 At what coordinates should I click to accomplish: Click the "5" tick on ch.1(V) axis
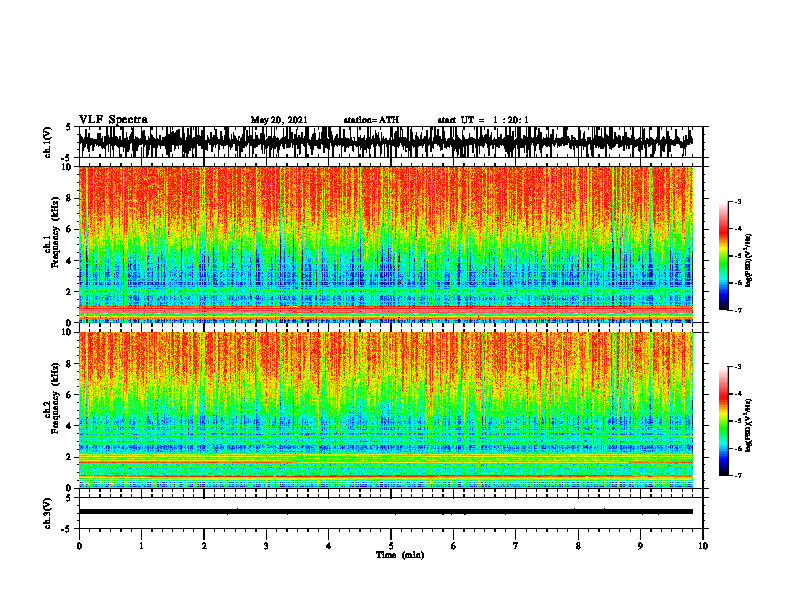click(x=69, y=127)
